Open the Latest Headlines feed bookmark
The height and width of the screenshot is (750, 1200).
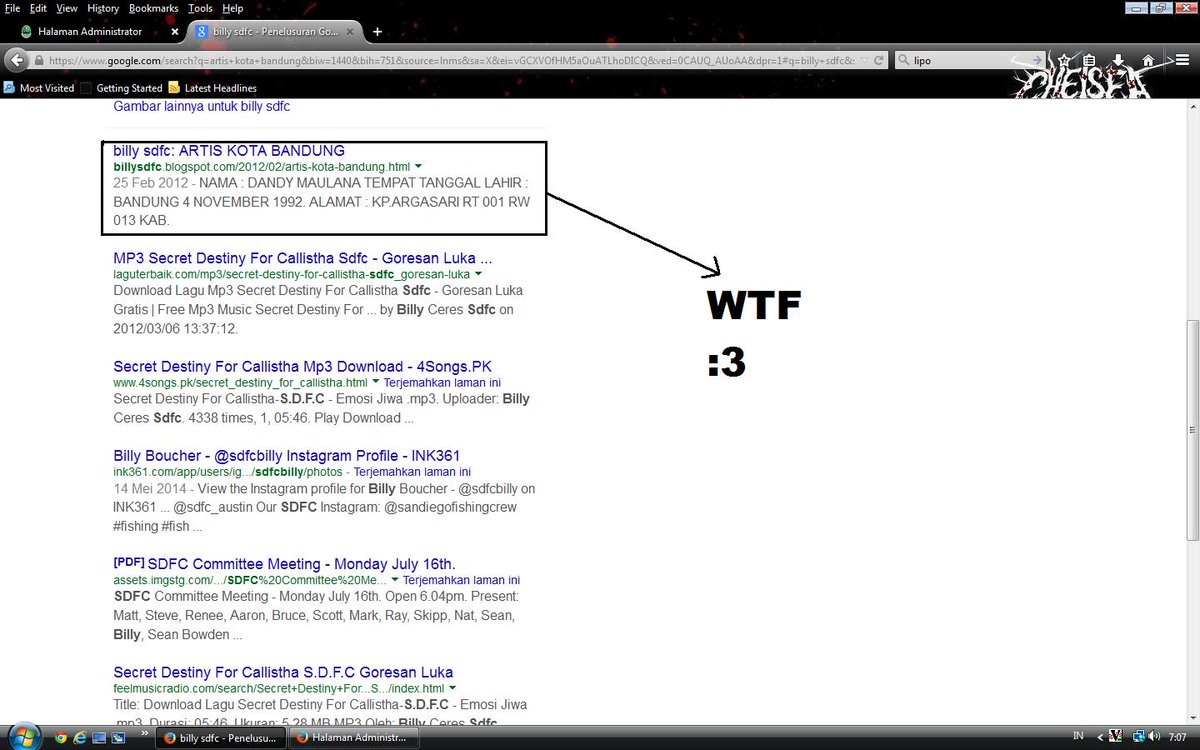point(212,88)
